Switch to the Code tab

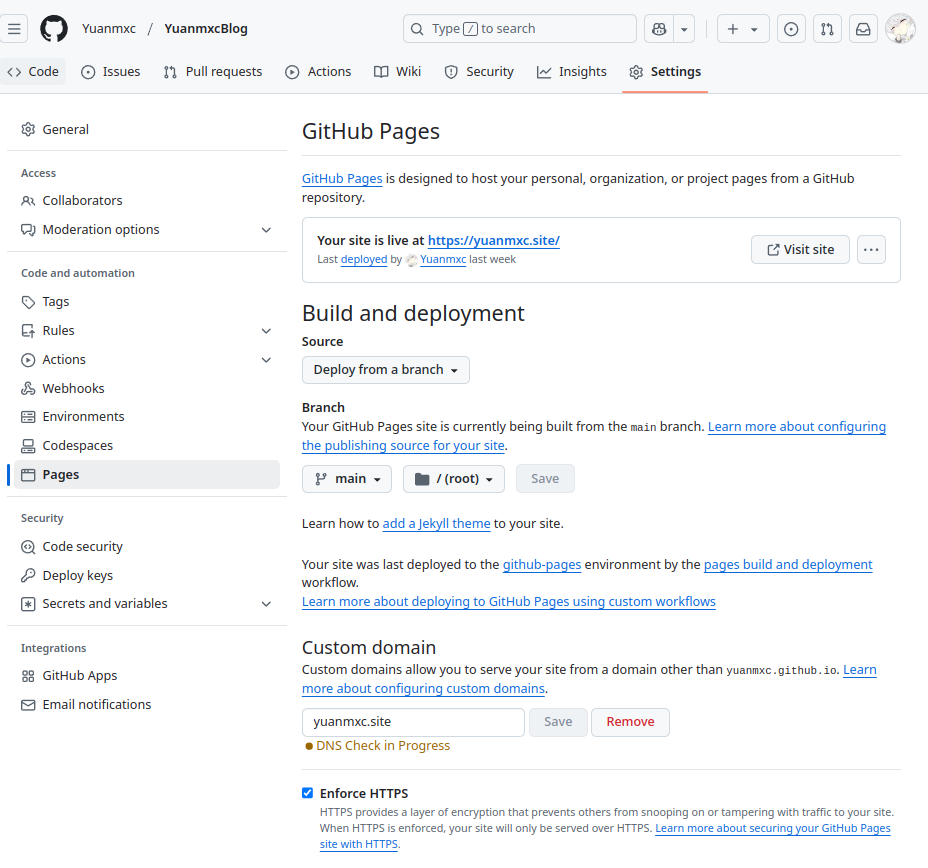point(33,72)
